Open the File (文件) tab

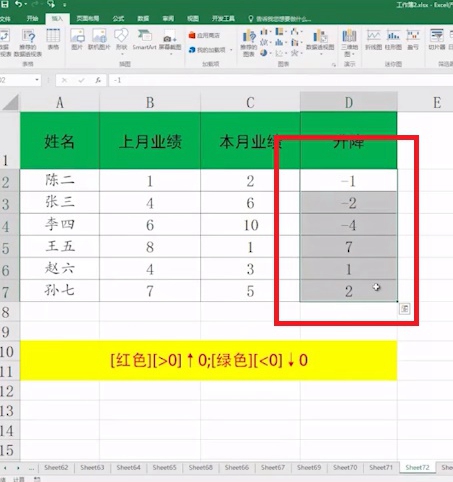click(x=5, y=19)
